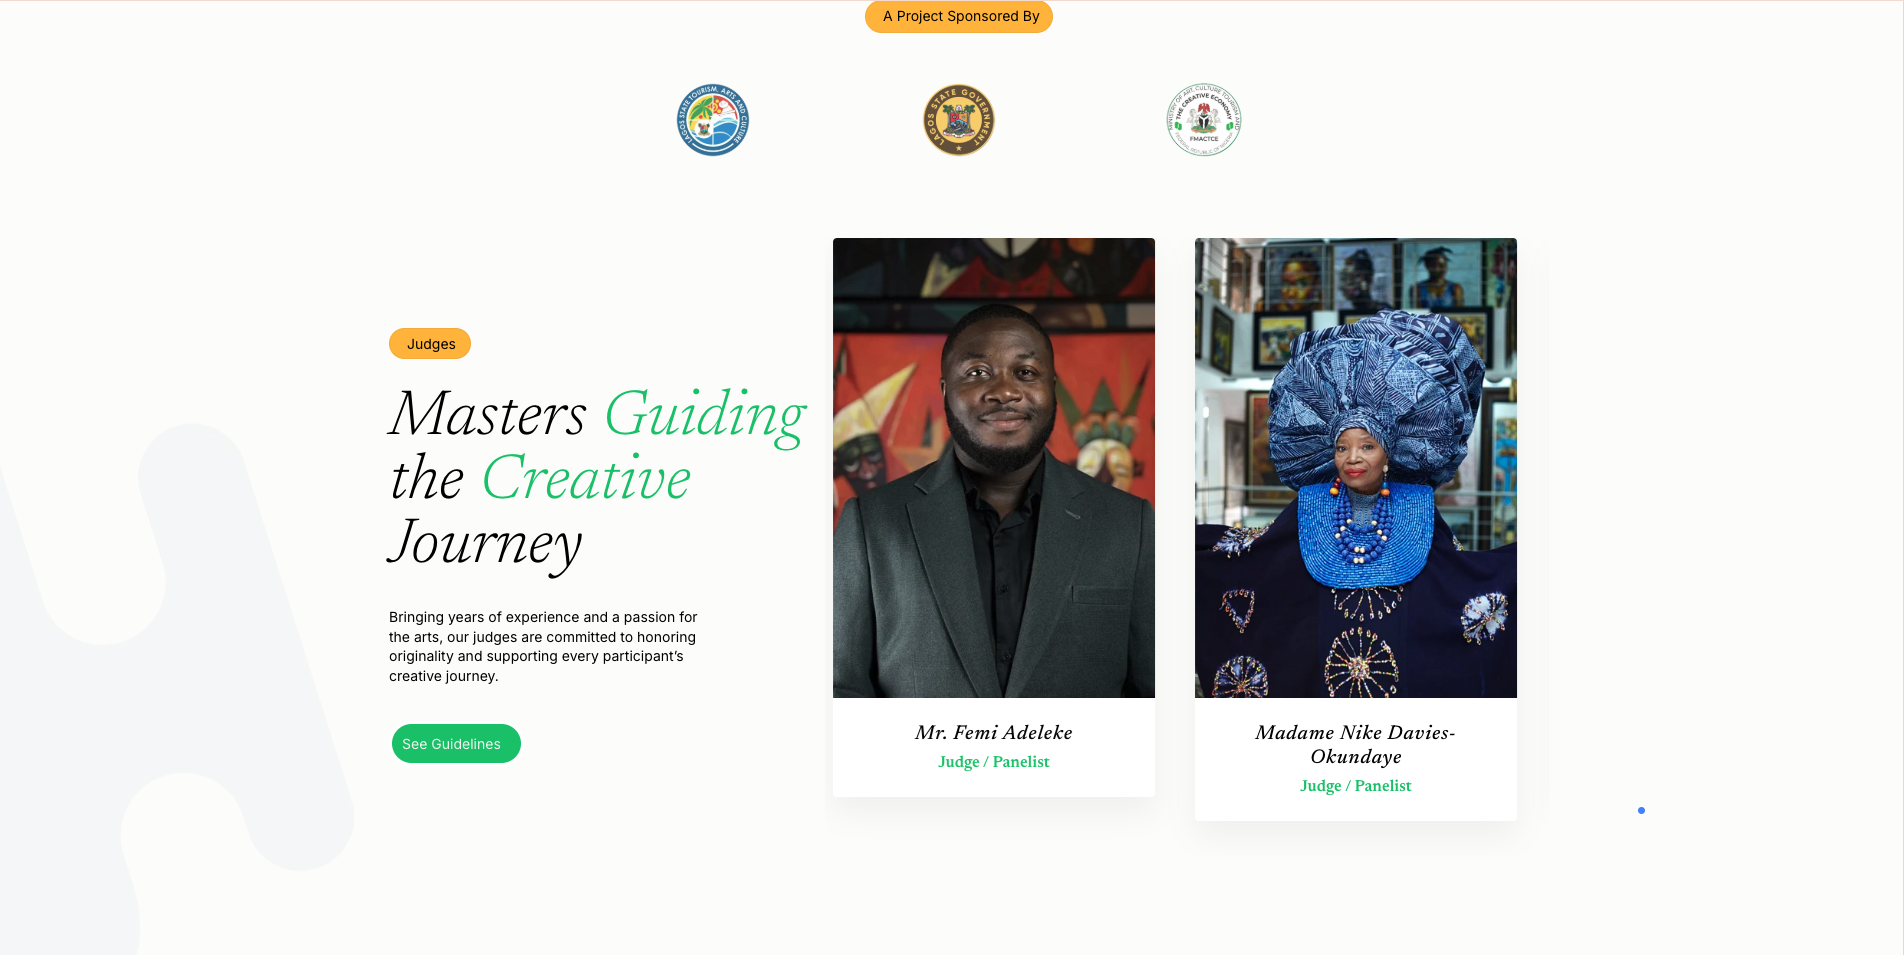Image resolution: width=1904 pixels, height=955 pixels.
Task: Click the Lagos State Tourism, Arts and Culture logo
Action: (x=713, y=120)
